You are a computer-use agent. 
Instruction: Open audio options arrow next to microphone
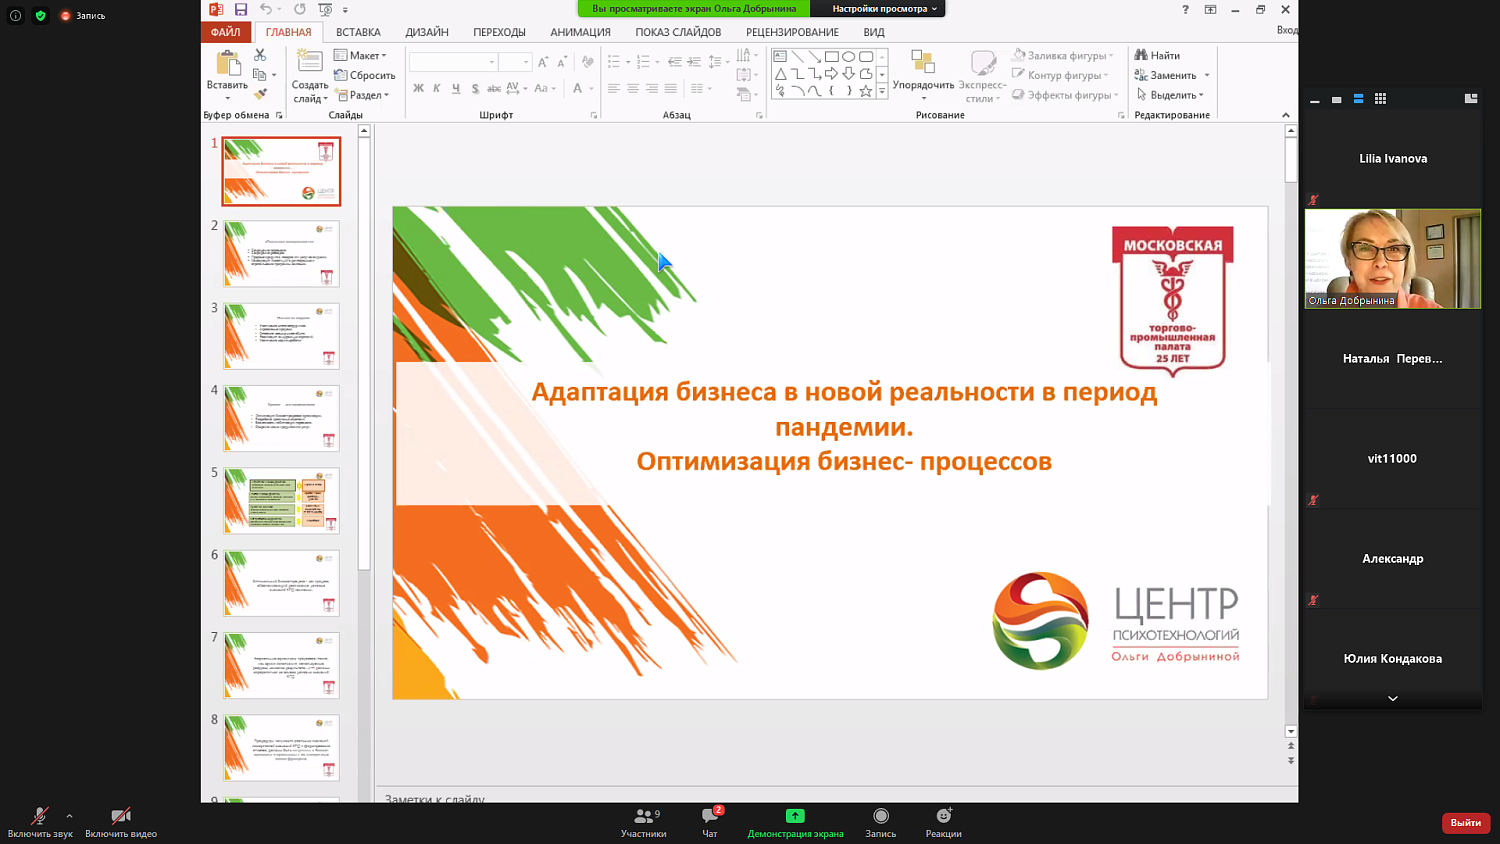pos(69,816)
